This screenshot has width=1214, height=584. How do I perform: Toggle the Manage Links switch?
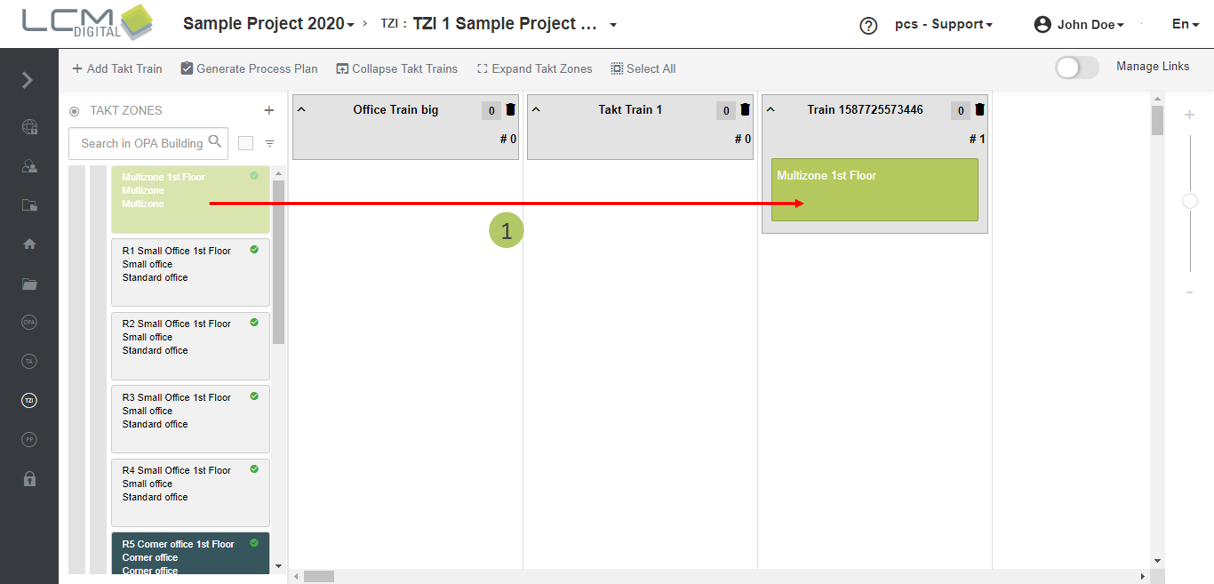coord(1076,67)
